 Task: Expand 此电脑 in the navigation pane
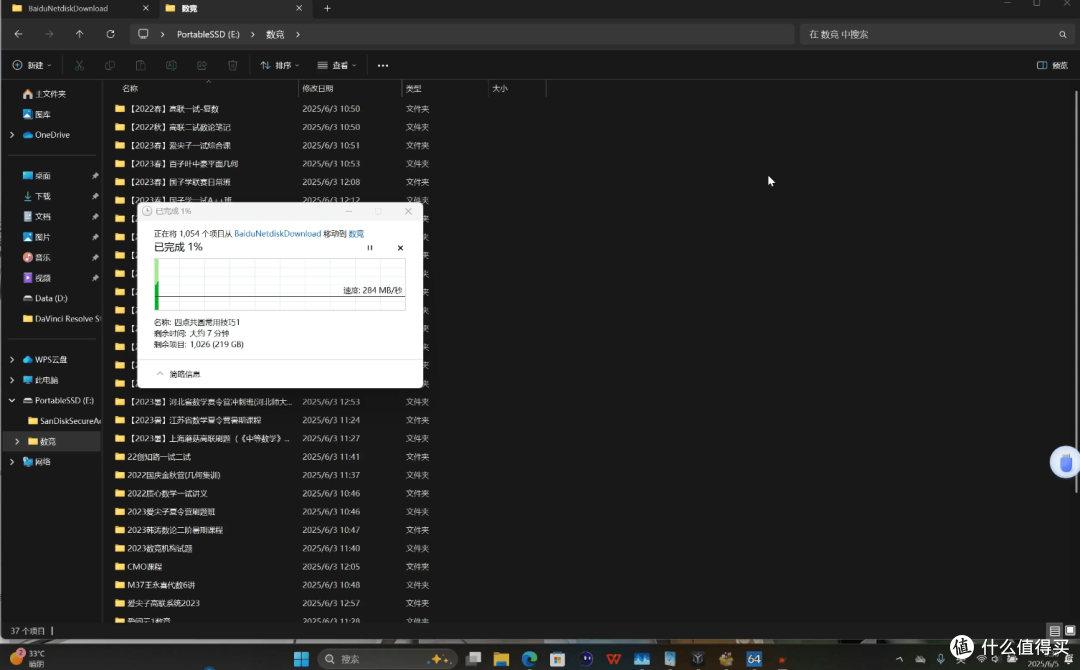[x=12, y=380]
